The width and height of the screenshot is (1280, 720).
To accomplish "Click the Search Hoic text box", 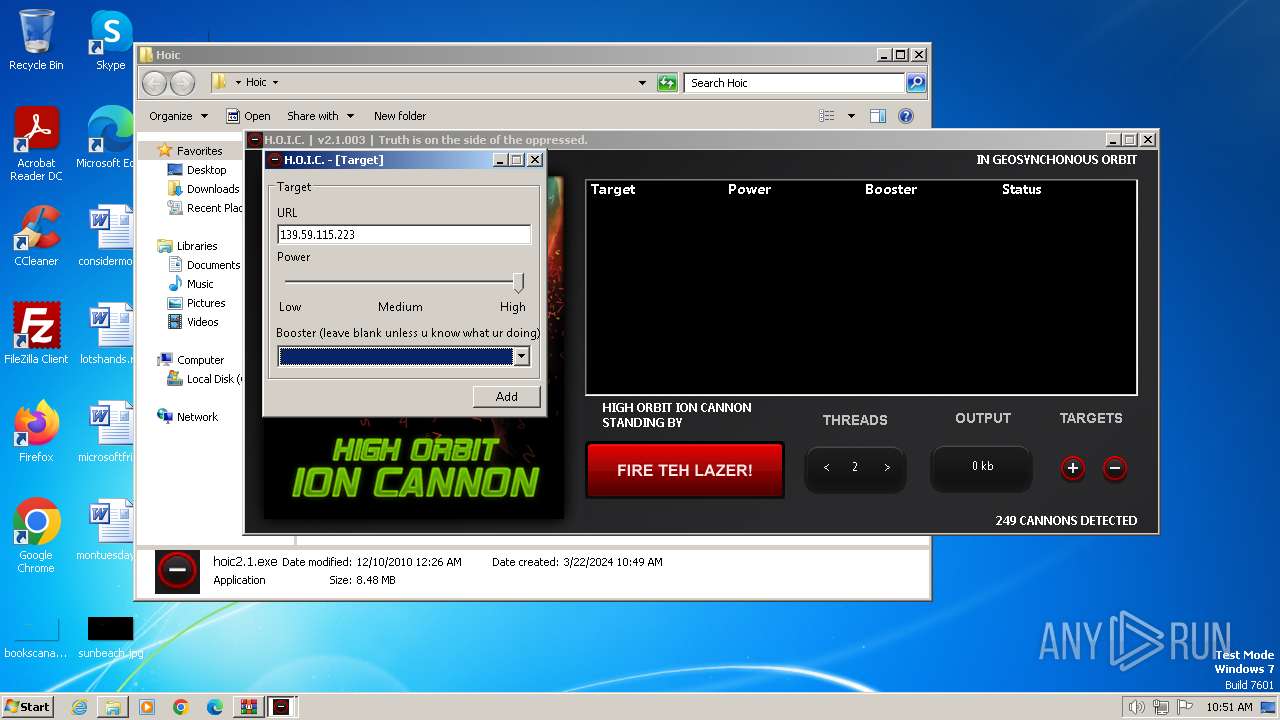I will click(794, 83).
